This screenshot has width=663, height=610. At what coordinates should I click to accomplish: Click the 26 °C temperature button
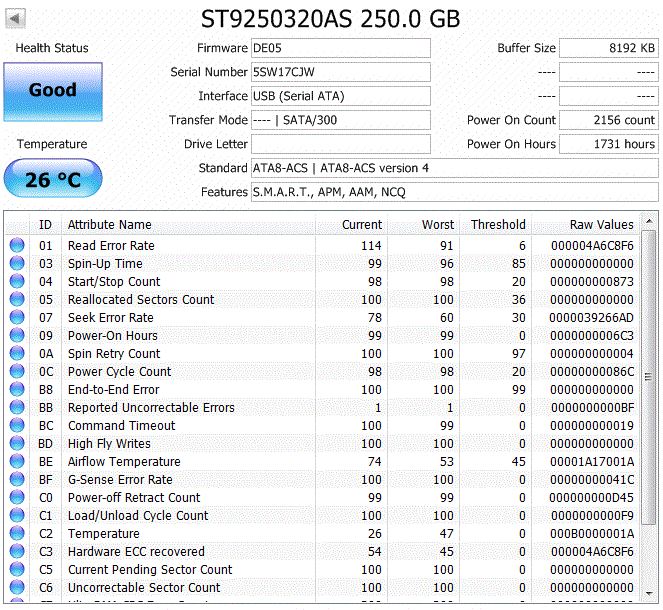53,178
